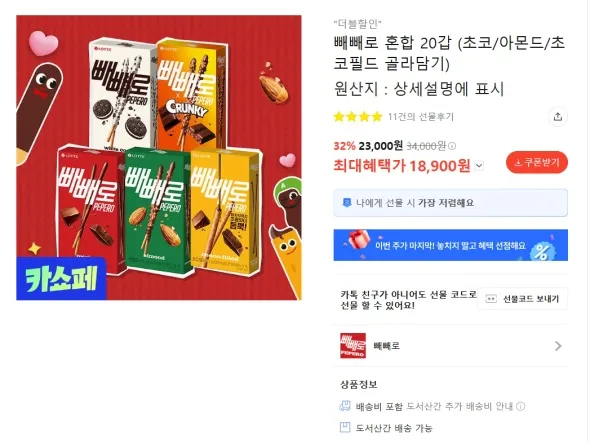
Task: Click the gift box icon on banner
Action: coord(357,240)
